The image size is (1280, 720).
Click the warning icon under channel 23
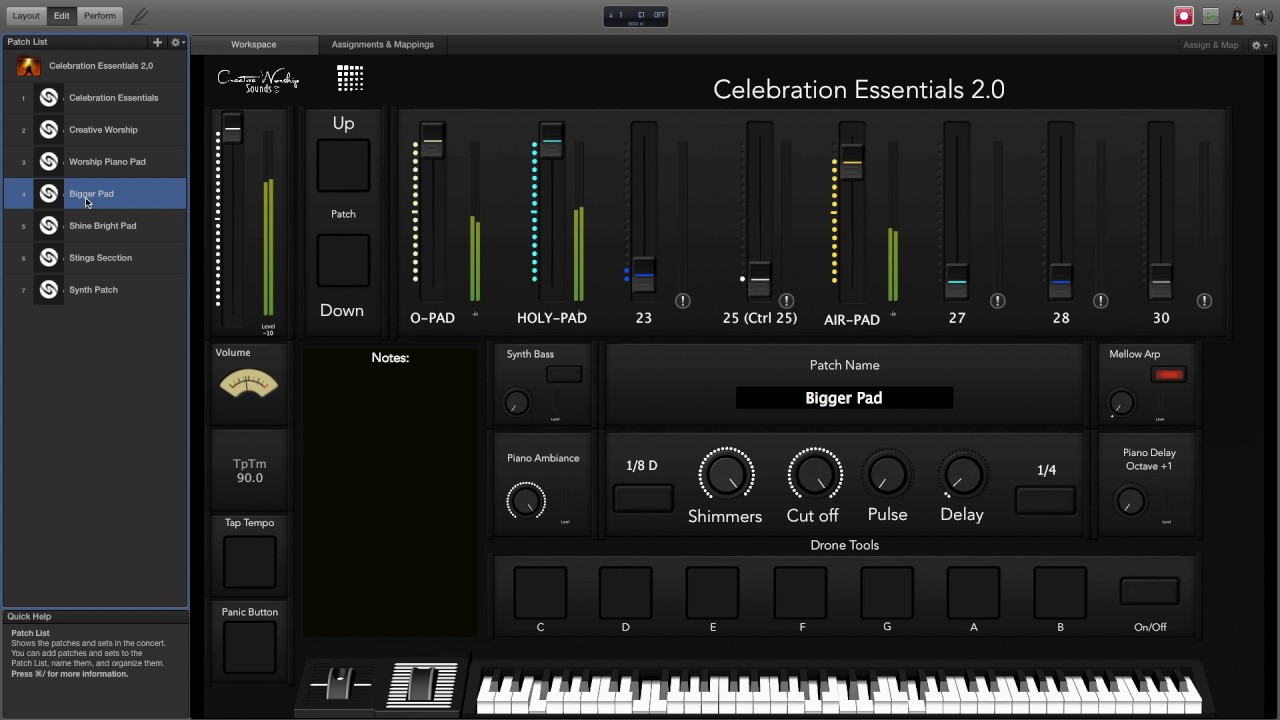(x=683, y=301)
